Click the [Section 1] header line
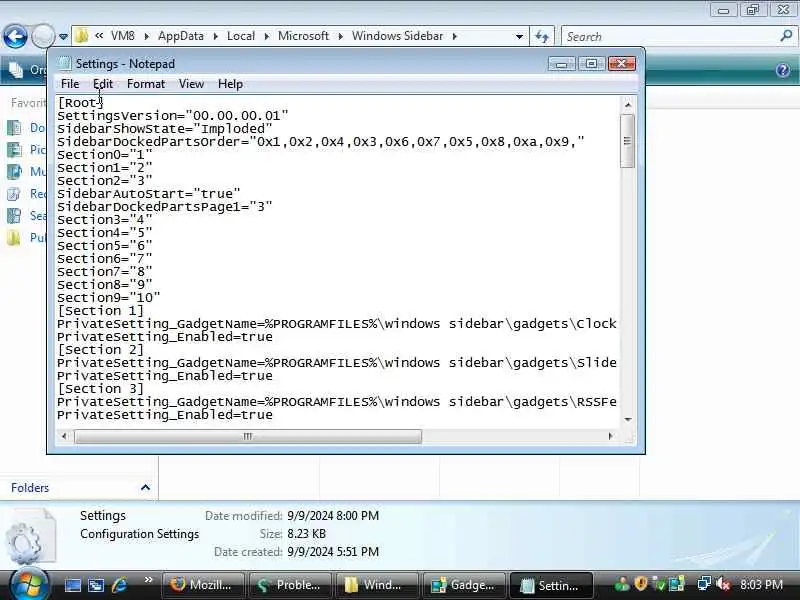This screenshot has width=800, height=600. pos(101,311)
